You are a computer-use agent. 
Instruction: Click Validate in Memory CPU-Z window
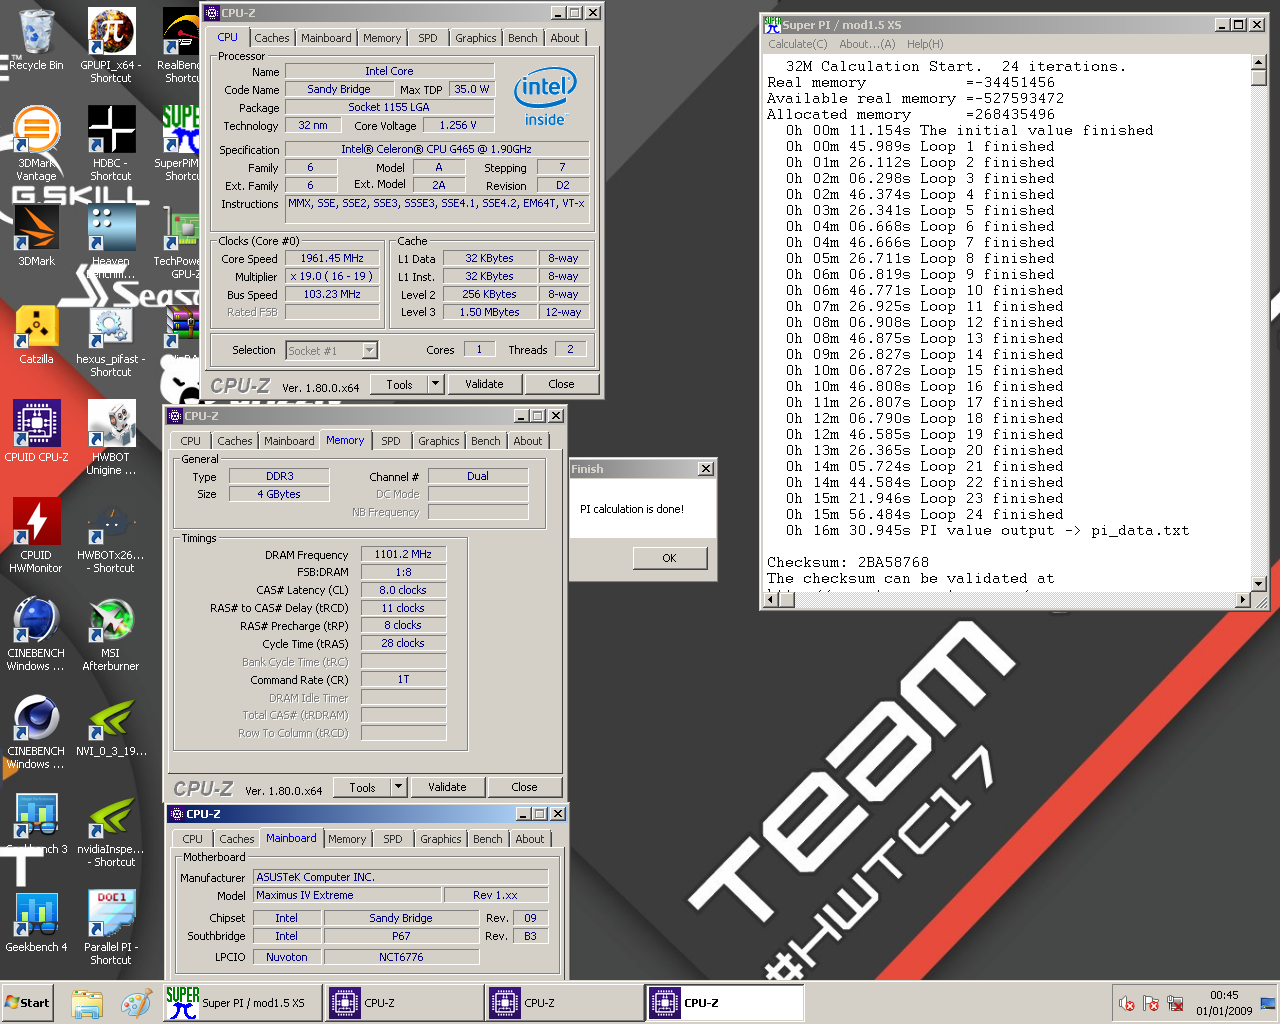pyautogui.click(x=447, y=787)
